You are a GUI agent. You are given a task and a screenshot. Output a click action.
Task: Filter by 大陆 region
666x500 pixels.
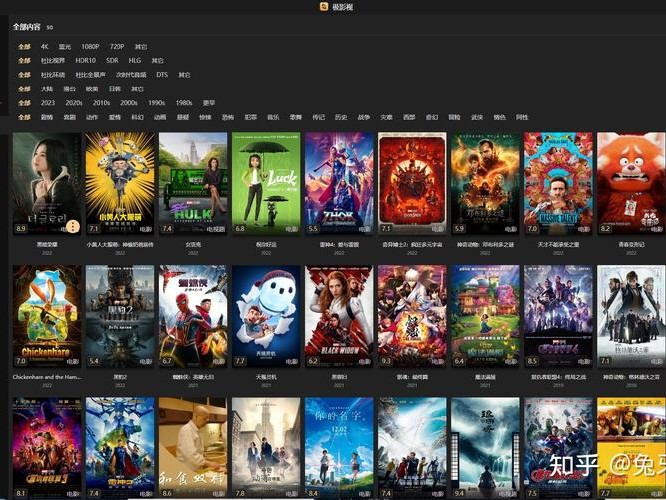click(x=47, y=89)
